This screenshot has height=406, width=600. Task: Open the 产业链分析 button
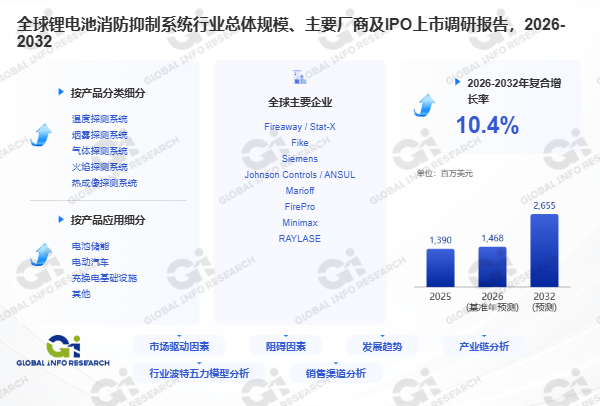click(x=484, y=346)
